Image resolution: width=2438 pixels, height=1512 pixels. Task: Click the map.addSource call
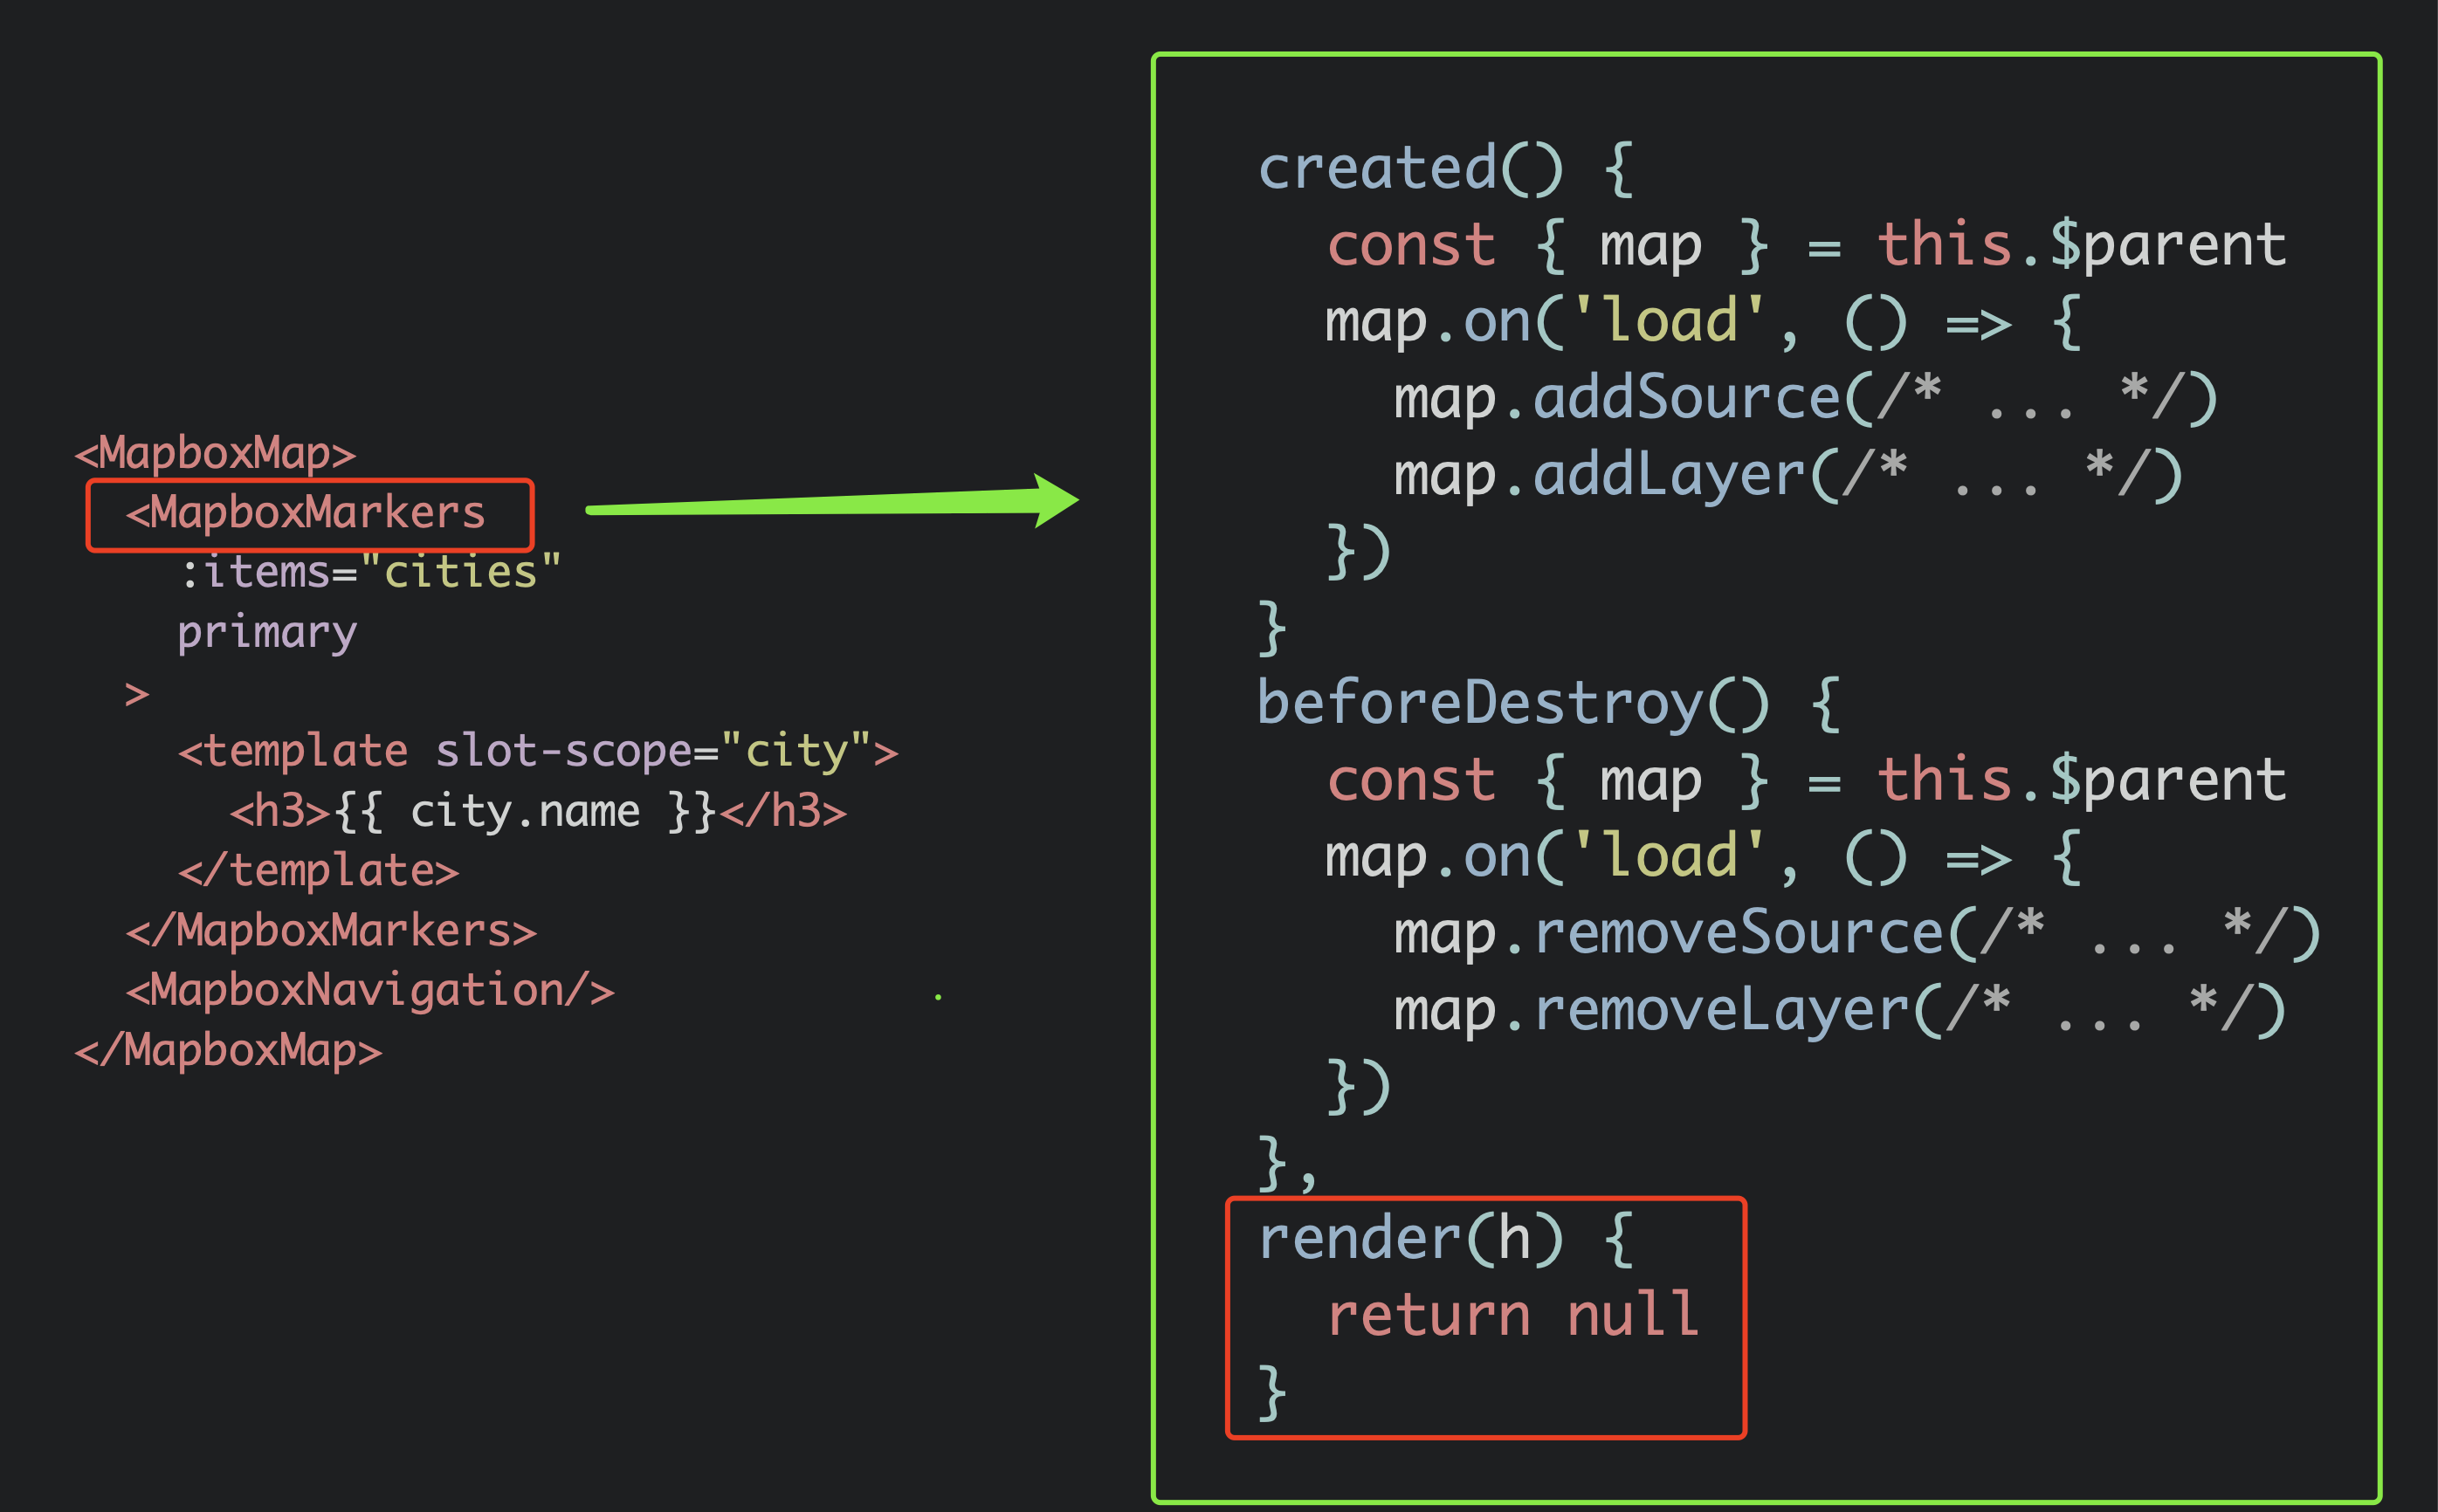pos(1804,398)
